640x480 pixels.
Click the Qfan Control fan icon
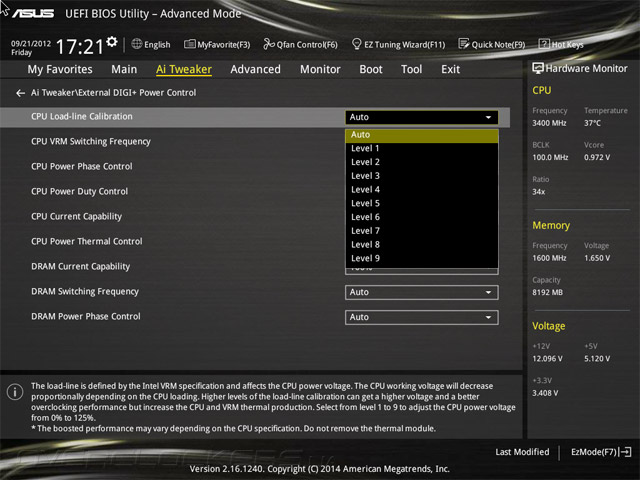269,44
